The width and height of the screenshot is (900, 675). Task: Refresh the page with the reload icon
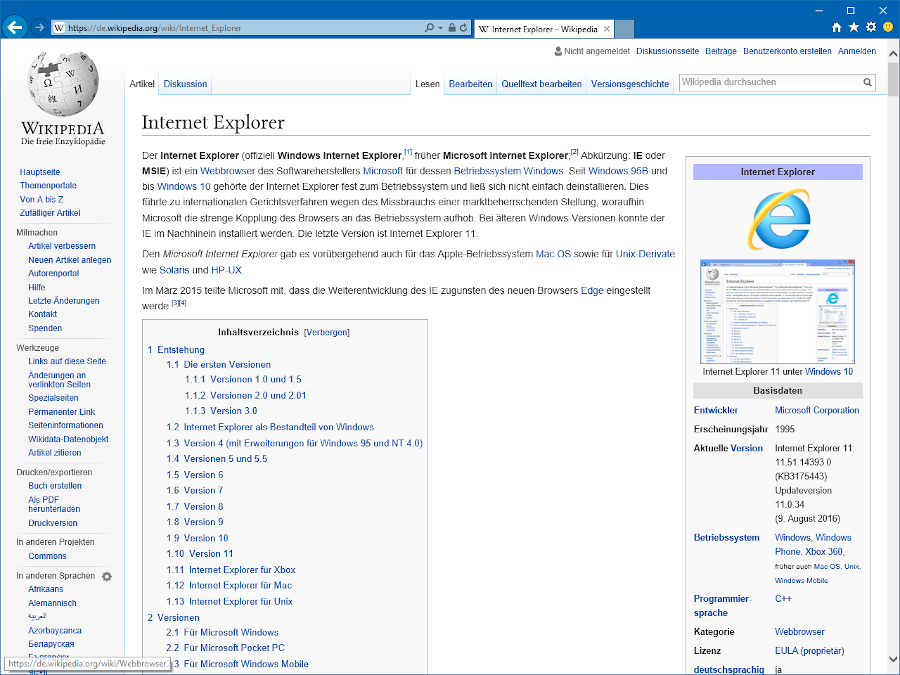click(463, 28)
